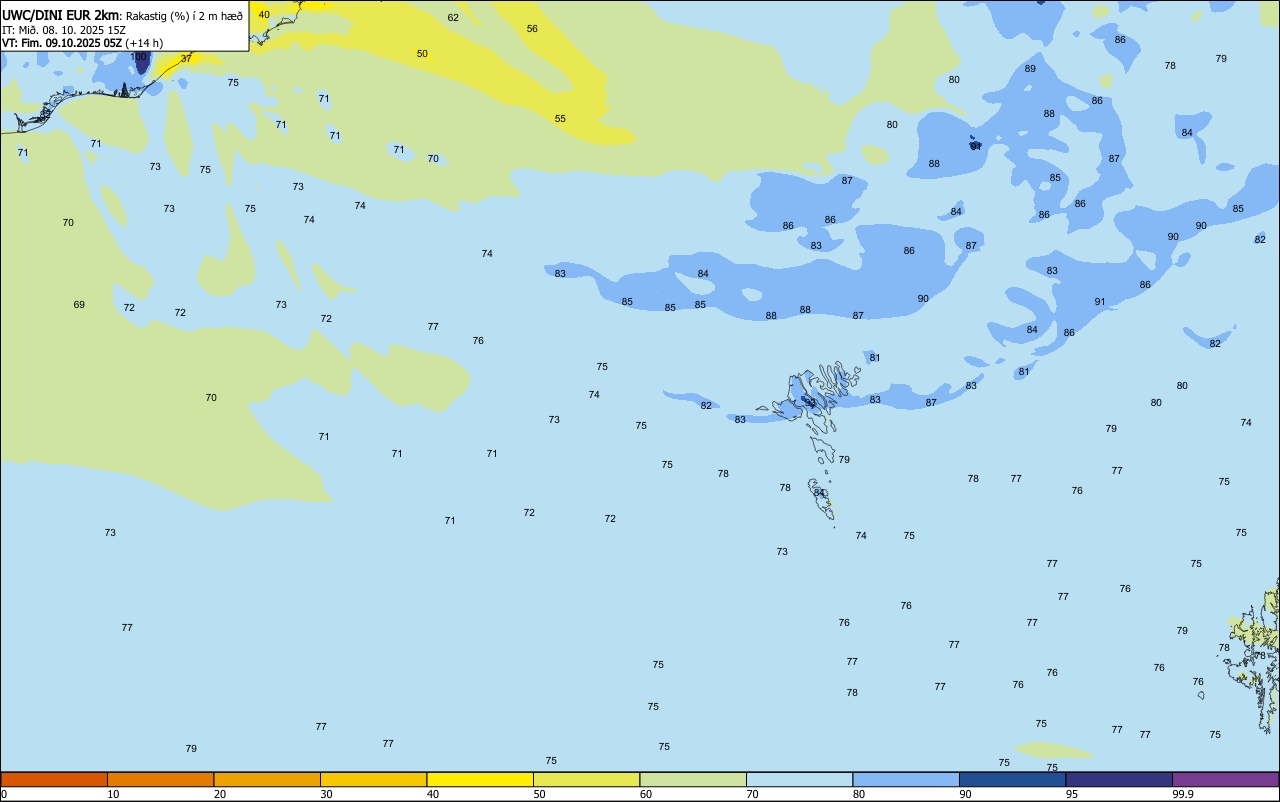Click the '20' tick label on color scale
Screen dimensions: 1280x802
[220, 794]
